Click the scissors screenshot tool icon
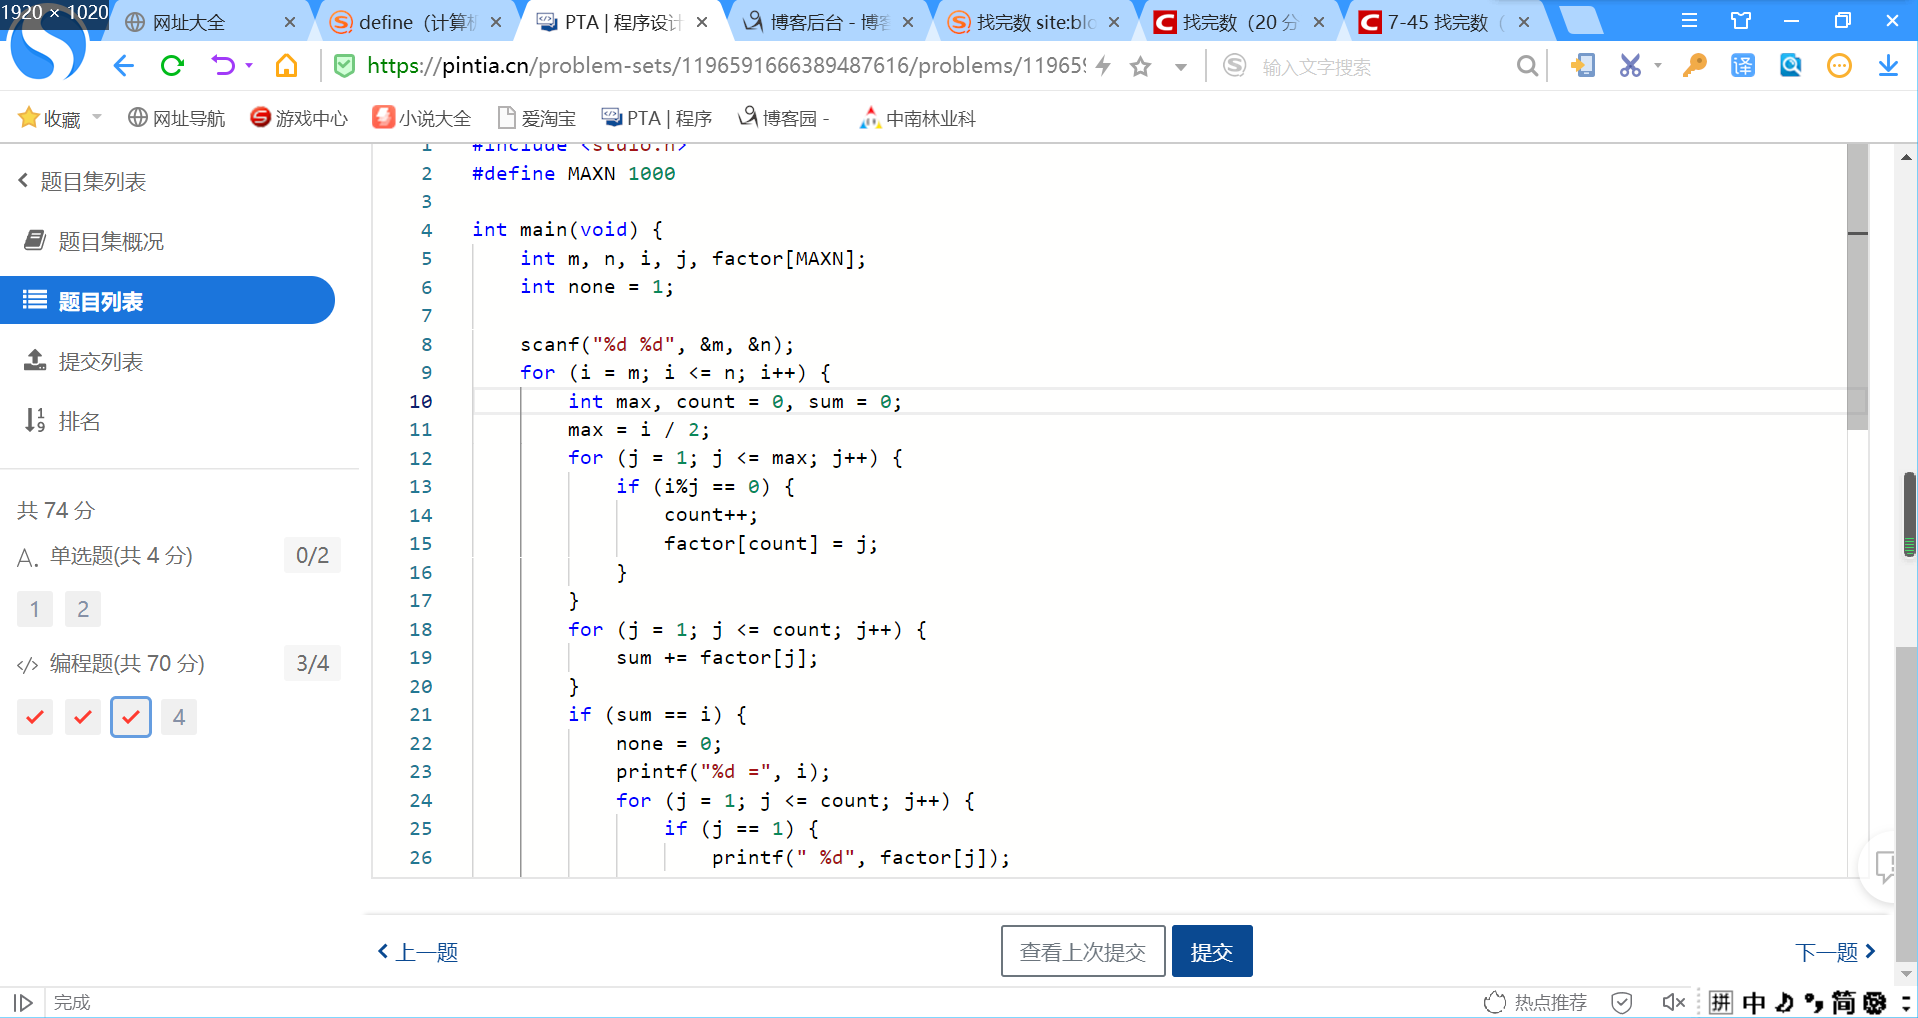Viewport: 1918px width, 1018px height. point(1631,66)
